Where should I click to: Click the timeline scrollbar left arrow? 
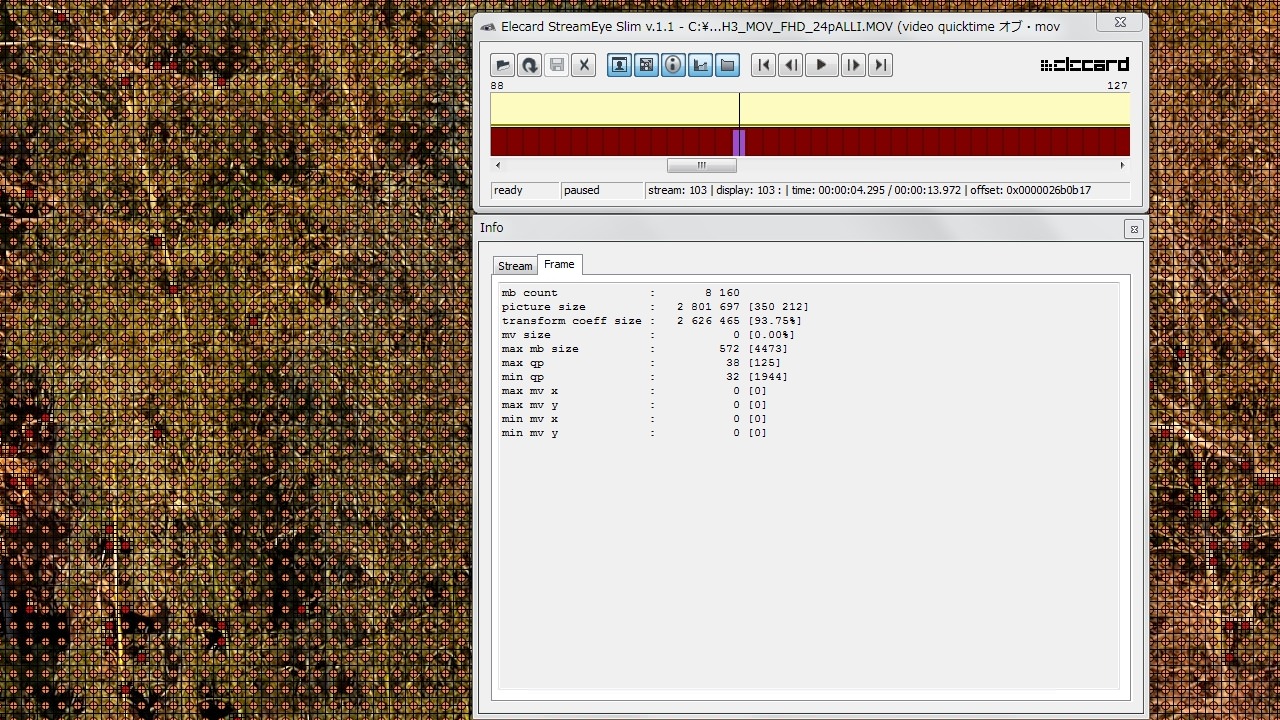coord(498,166)
